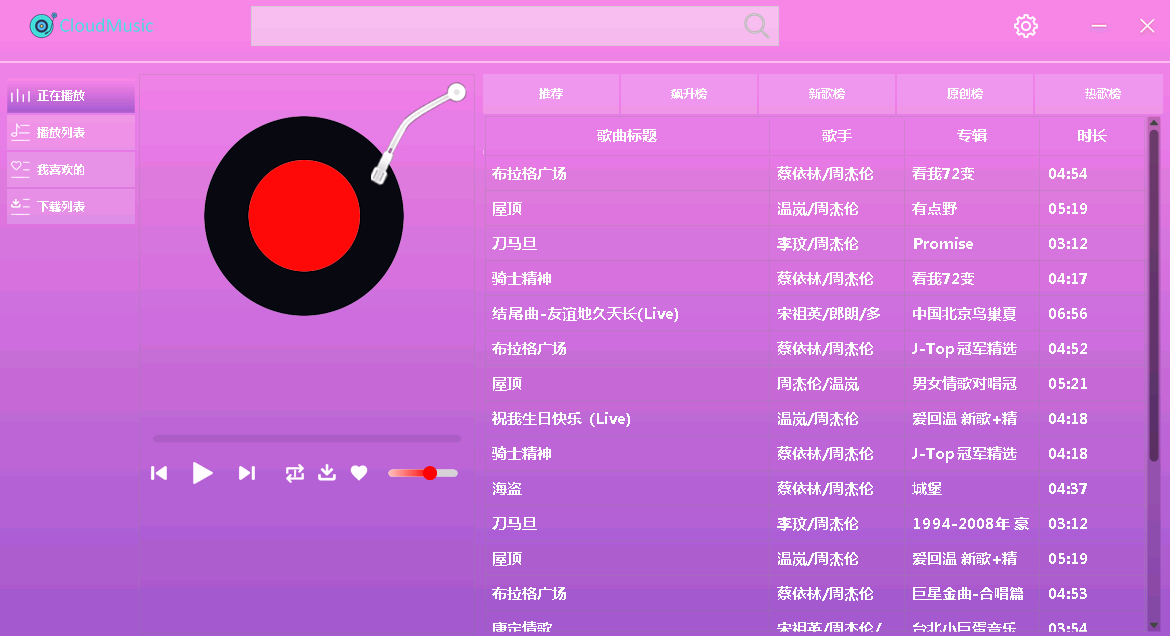
Task: Click the search magnifier icon
Action: point(756,25)
